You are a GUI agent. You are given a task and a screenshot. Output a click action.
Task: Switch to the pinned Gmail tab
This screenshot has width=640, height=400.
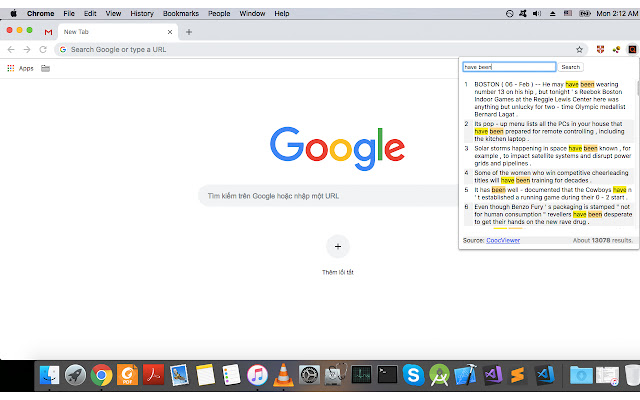pyautogui.click(x=49, y=32)
